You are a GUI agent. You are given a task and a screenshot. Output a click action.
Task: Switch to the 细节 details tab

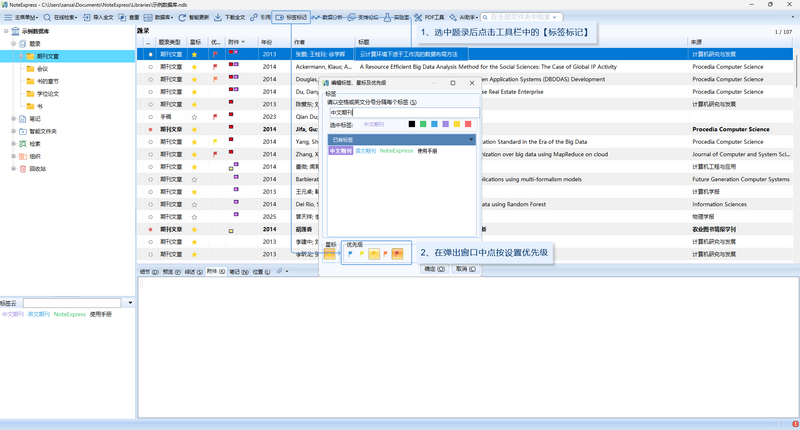tap(148, 272)
